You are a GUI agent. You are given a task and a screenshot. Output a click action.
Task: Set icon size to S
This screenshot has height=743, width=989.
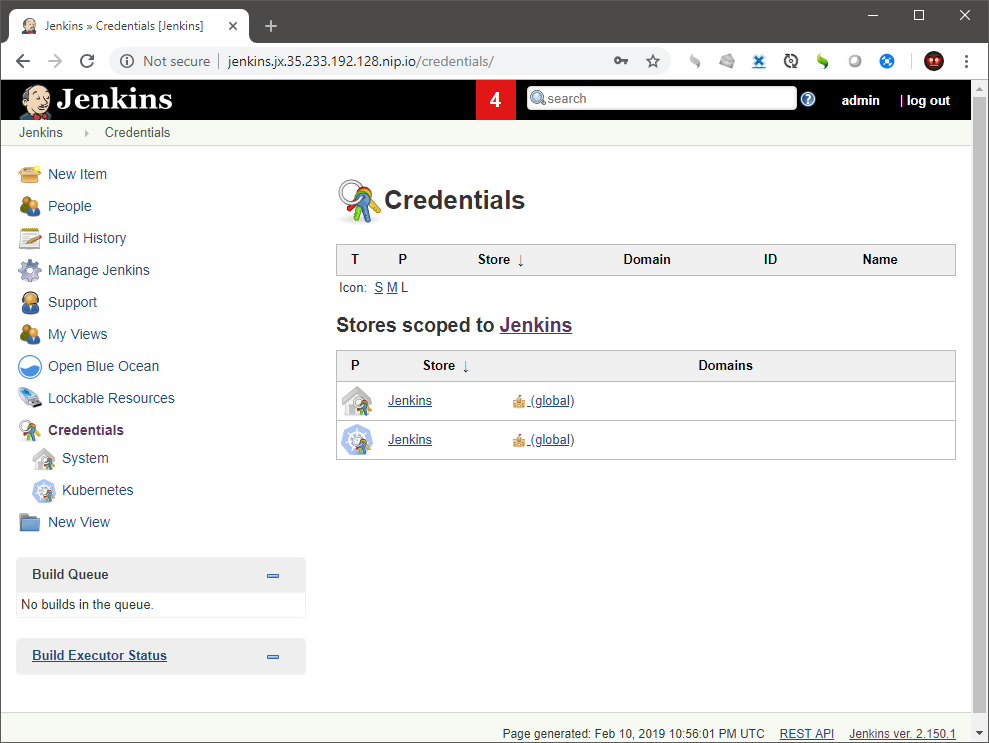[x=378, y=288]
